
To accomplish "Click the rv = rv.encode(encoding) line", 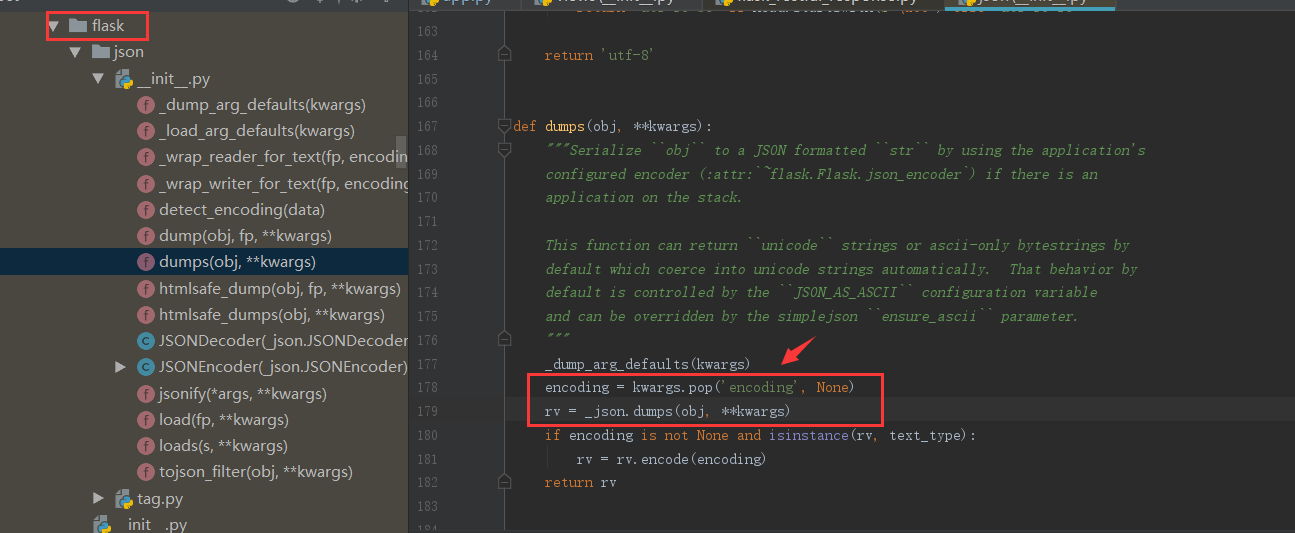I will (x=671, y=459).
